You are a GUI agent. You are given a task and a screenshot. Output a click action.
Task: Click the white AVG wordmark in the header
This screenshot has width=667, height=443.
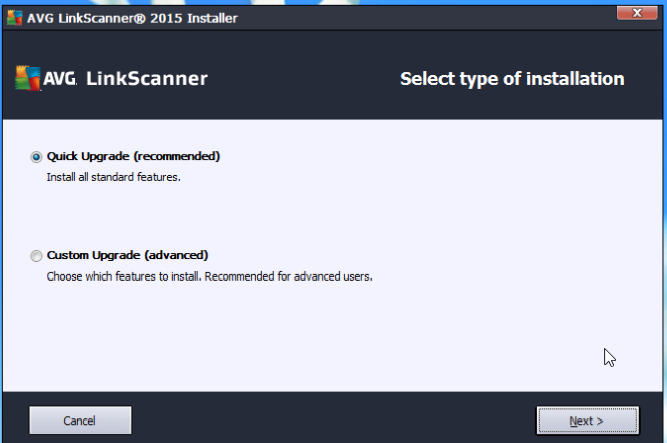click(59, 79)
